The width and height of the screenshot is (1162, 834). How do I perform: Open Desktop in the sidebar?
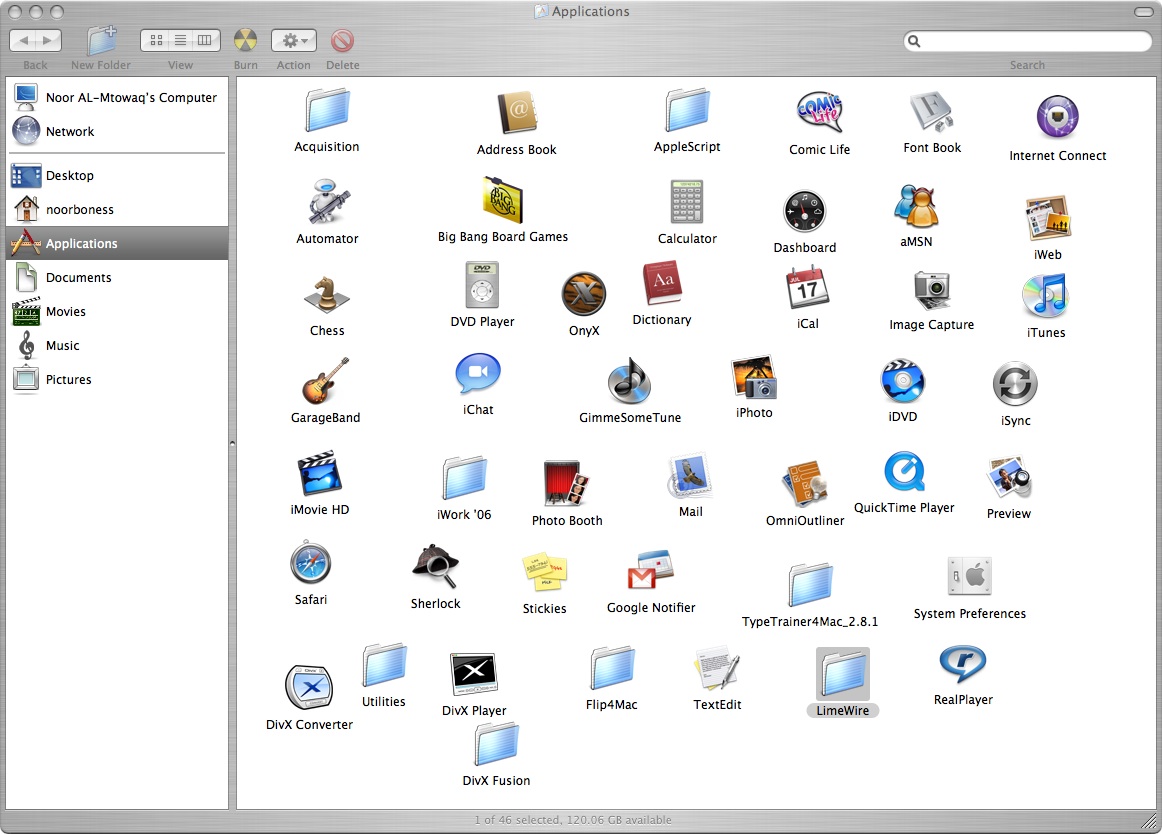119,176
